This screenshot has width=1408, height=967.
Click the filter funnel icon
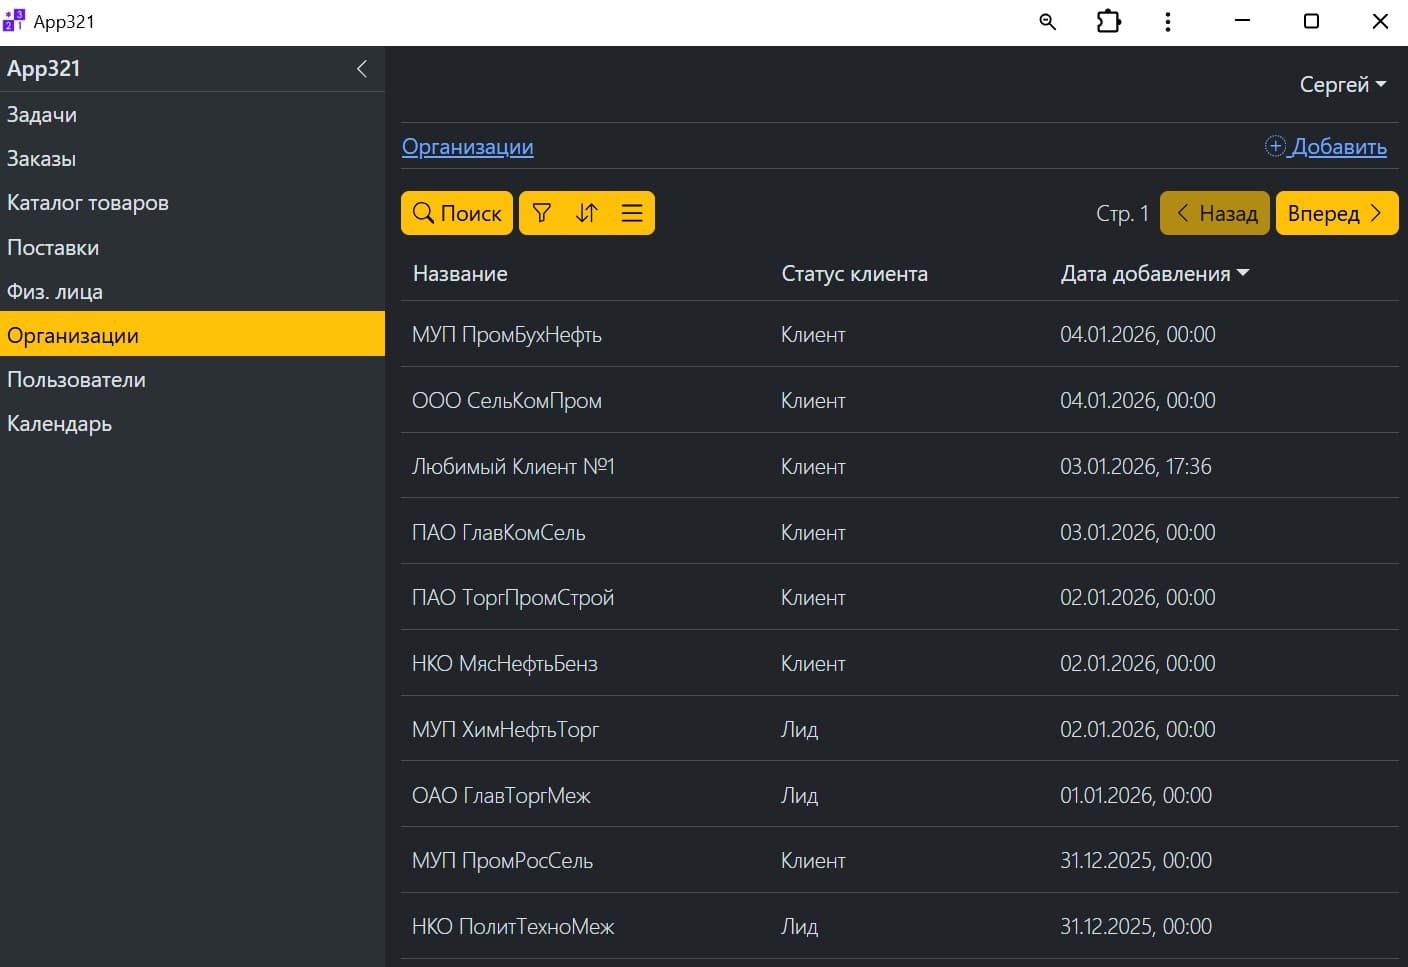(x=542, y=213)
